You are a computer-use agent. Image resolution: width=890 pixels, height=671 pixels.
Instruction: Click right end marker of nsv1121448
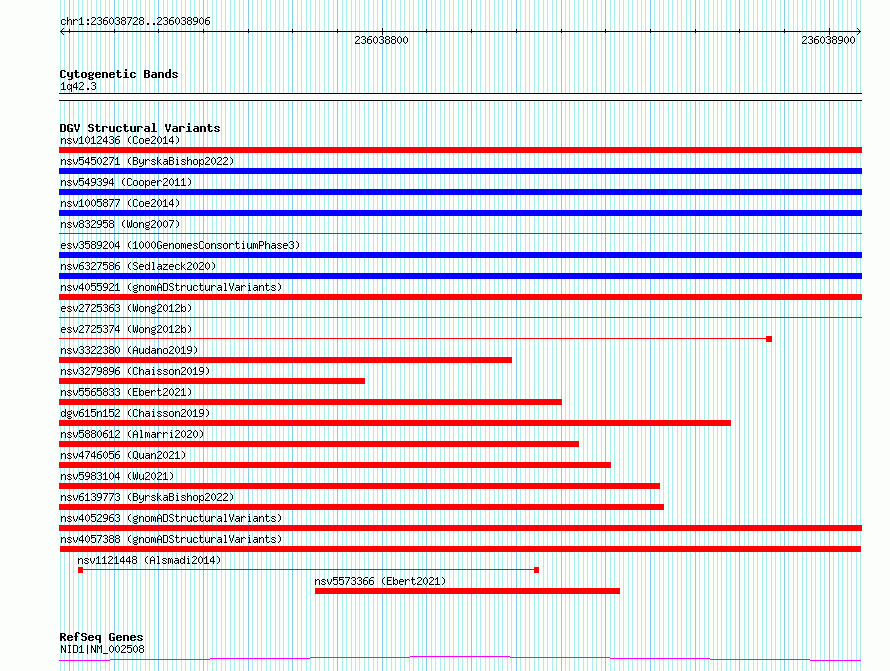(536, 570)
